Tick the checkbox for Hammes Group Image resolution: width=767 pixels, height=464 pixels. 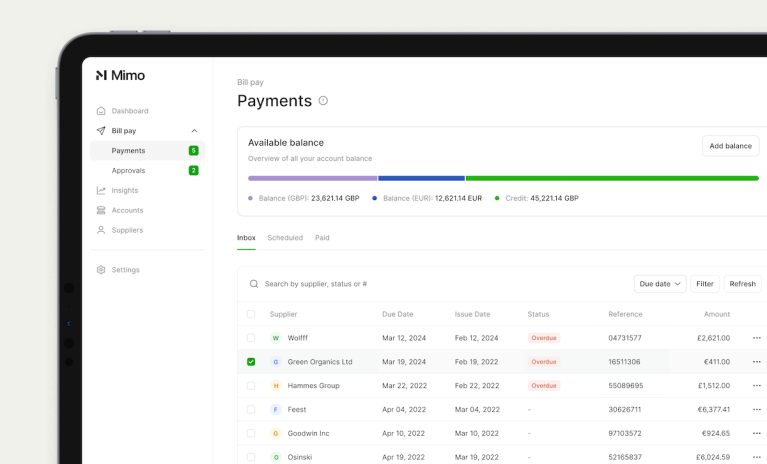coord(251,385)
